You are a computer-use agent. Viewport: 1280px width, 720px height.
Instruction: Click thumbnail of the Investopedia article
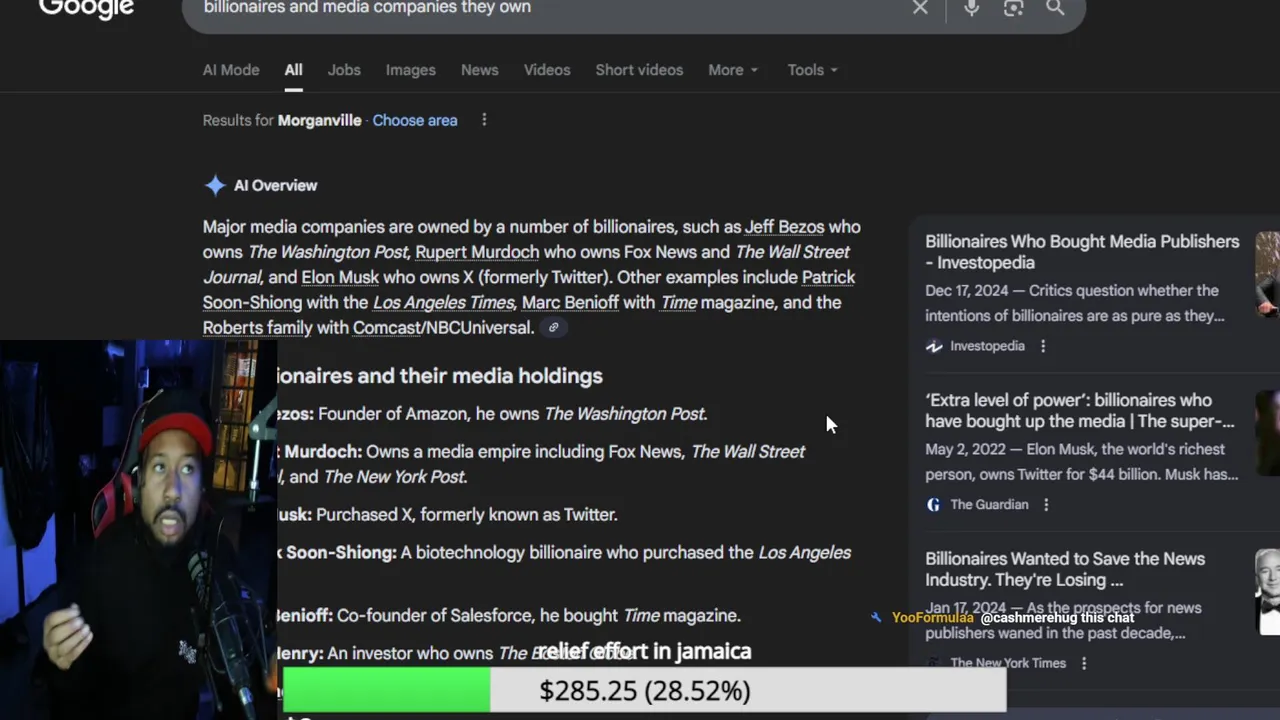click(x=1268, y=274)
